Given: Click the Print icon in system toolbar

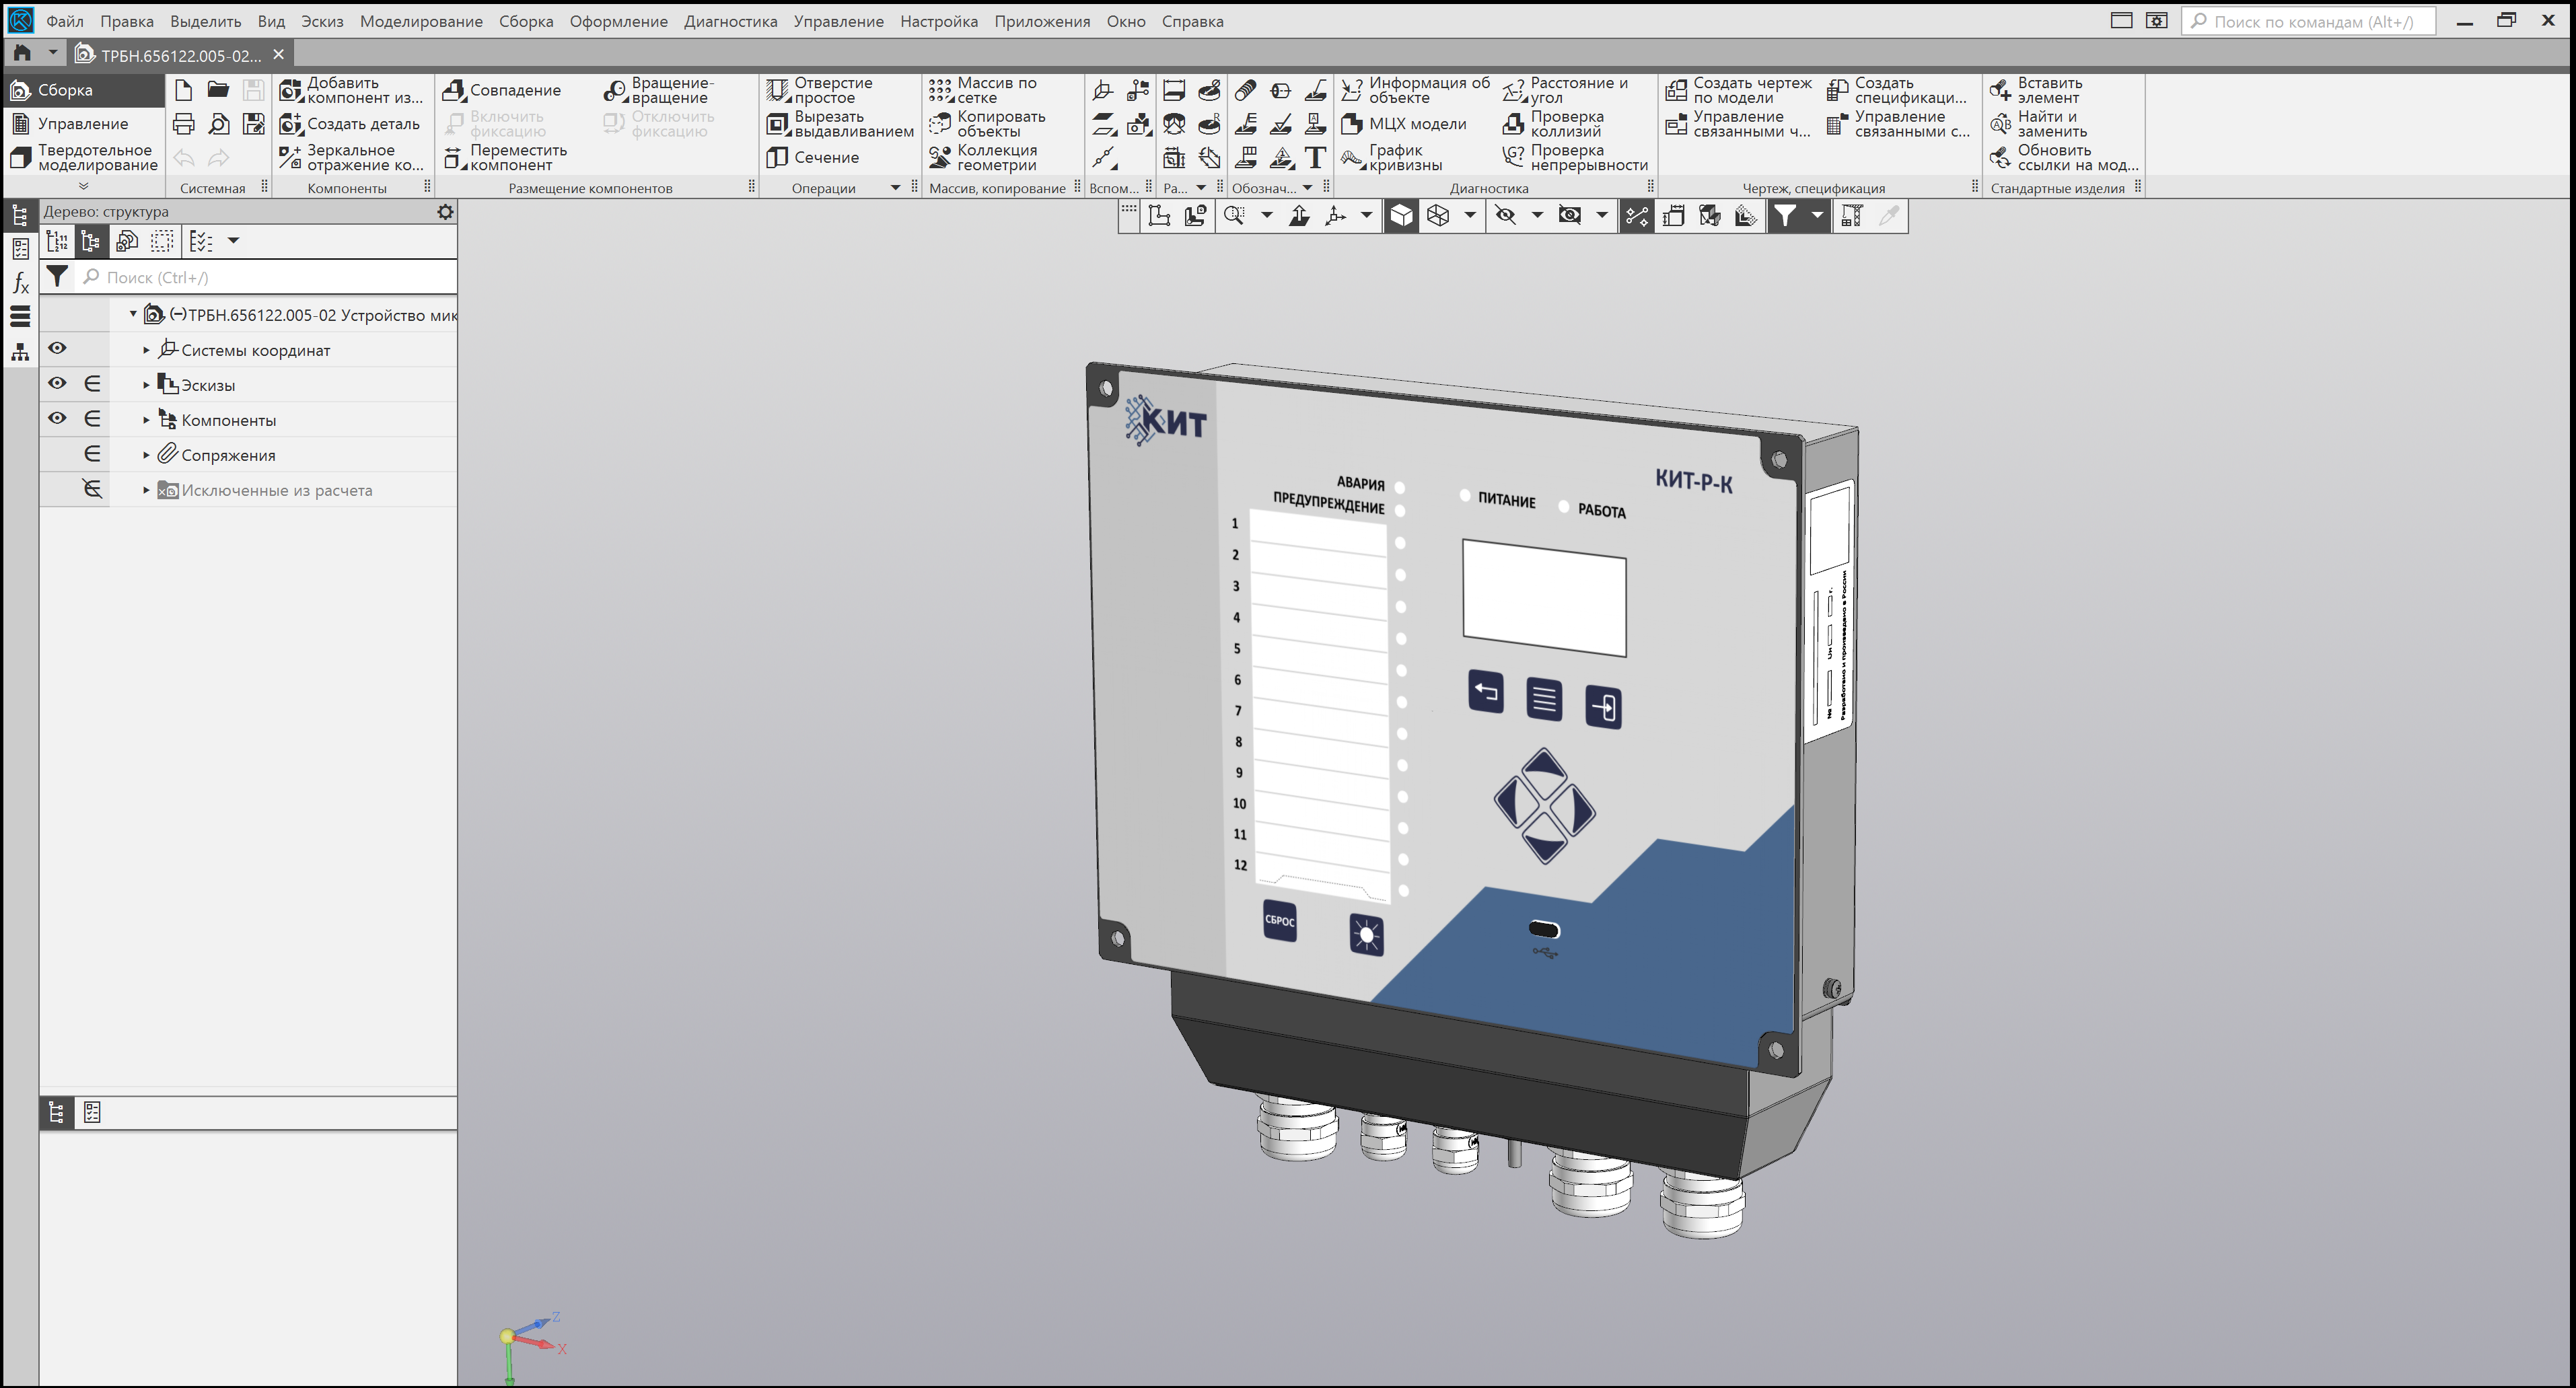Looking at the screenshot, I should pyautogui.click(x=184, y=124).
